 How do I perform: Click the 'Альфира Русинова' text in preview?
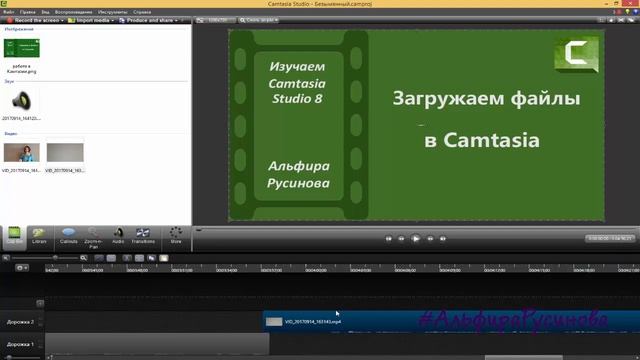(298, 175)
